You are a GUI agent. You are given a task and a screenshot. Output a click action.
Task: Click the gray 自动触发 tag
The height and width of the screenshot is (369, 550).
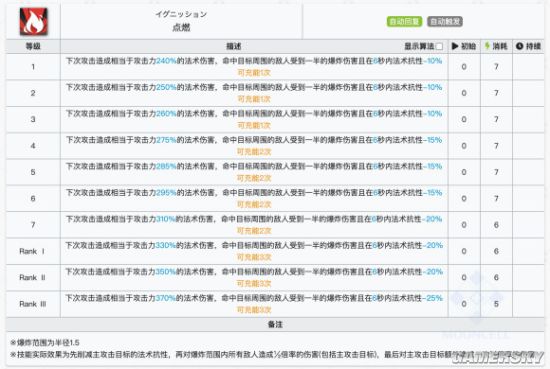click(x=445, y=21)
